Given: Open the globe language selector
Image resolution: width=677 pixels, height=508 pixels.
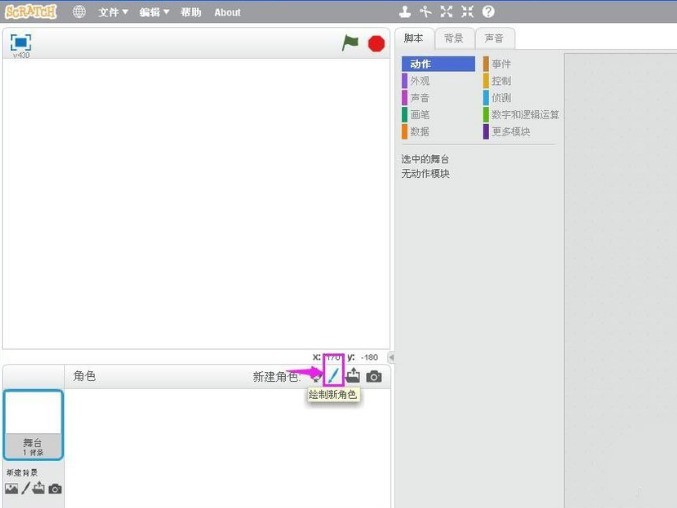Looking at the screenshot, I should pos(79,12).
